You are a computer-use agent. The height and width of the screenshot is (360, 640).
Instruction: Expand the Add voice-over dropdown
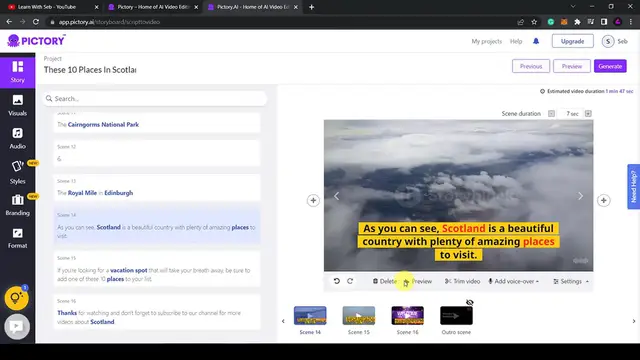(513, 281)
